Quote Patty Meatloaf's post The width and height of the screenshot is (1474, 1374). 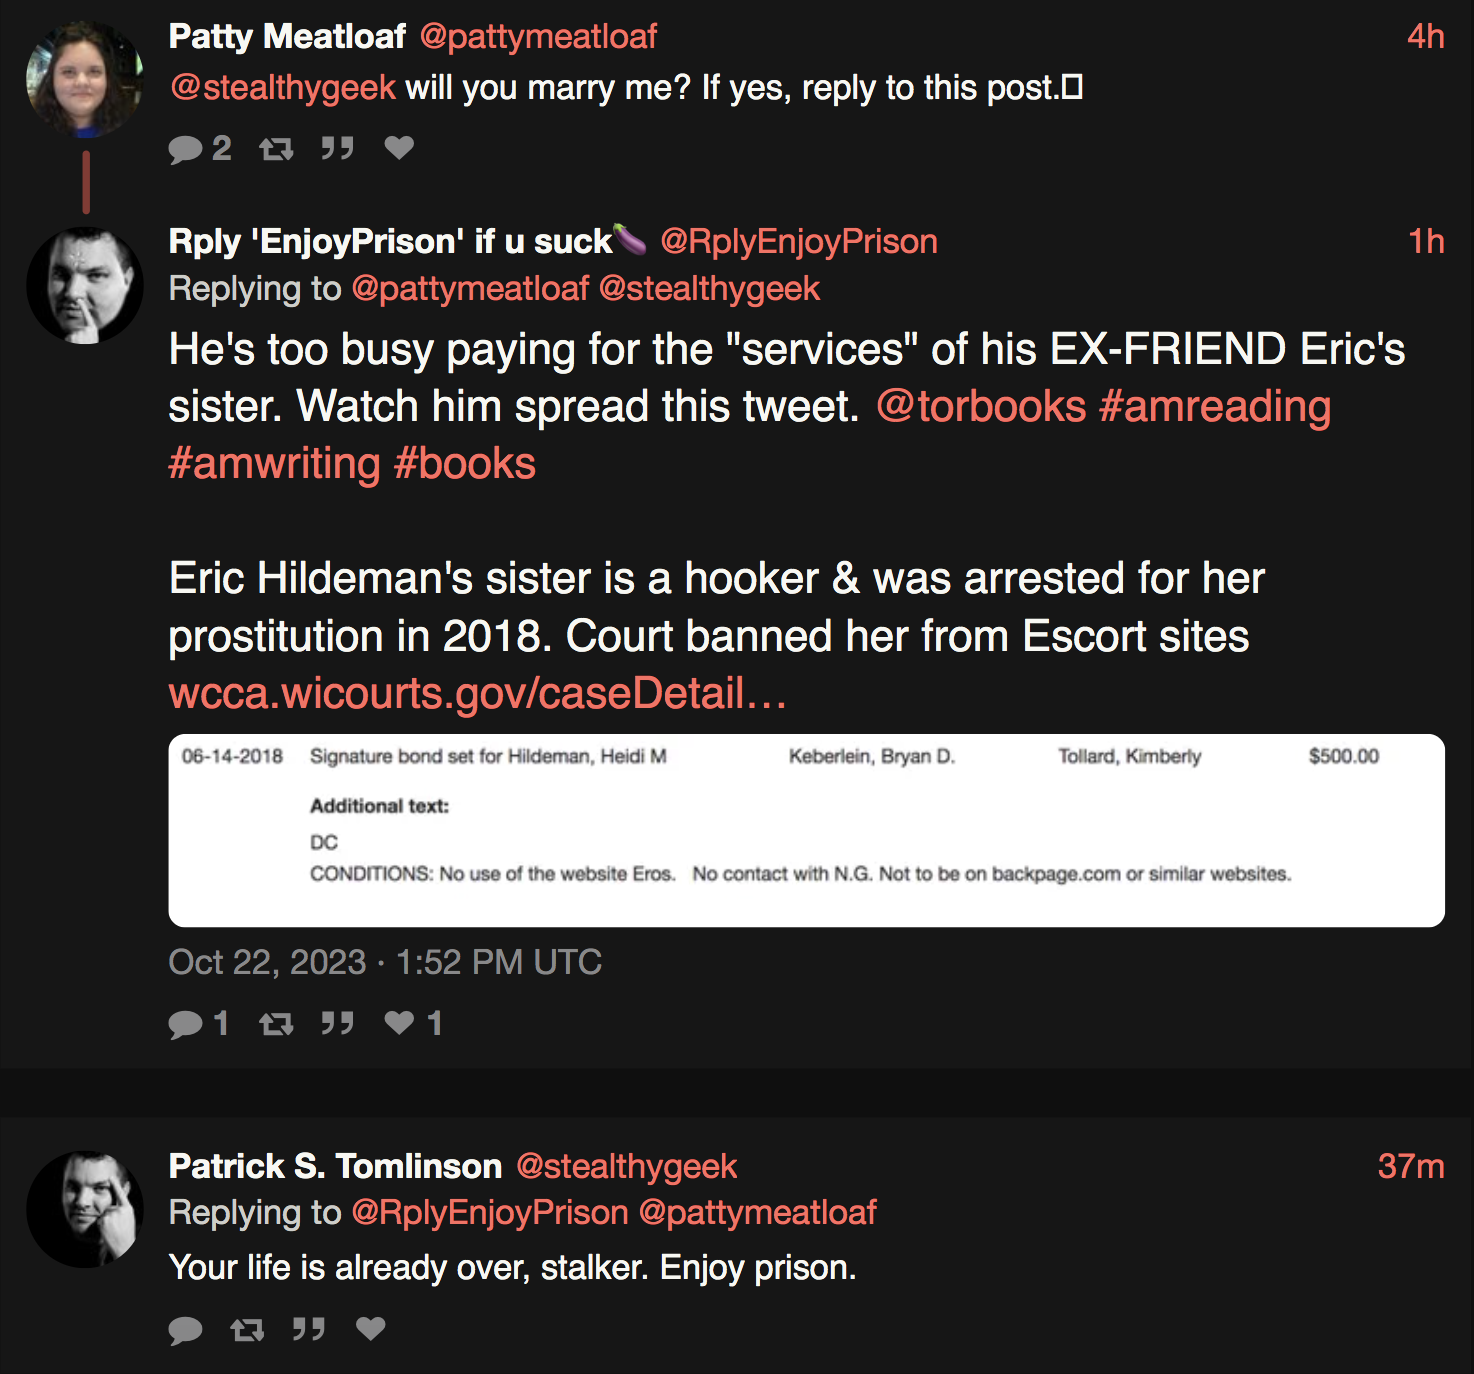point(337,149)
